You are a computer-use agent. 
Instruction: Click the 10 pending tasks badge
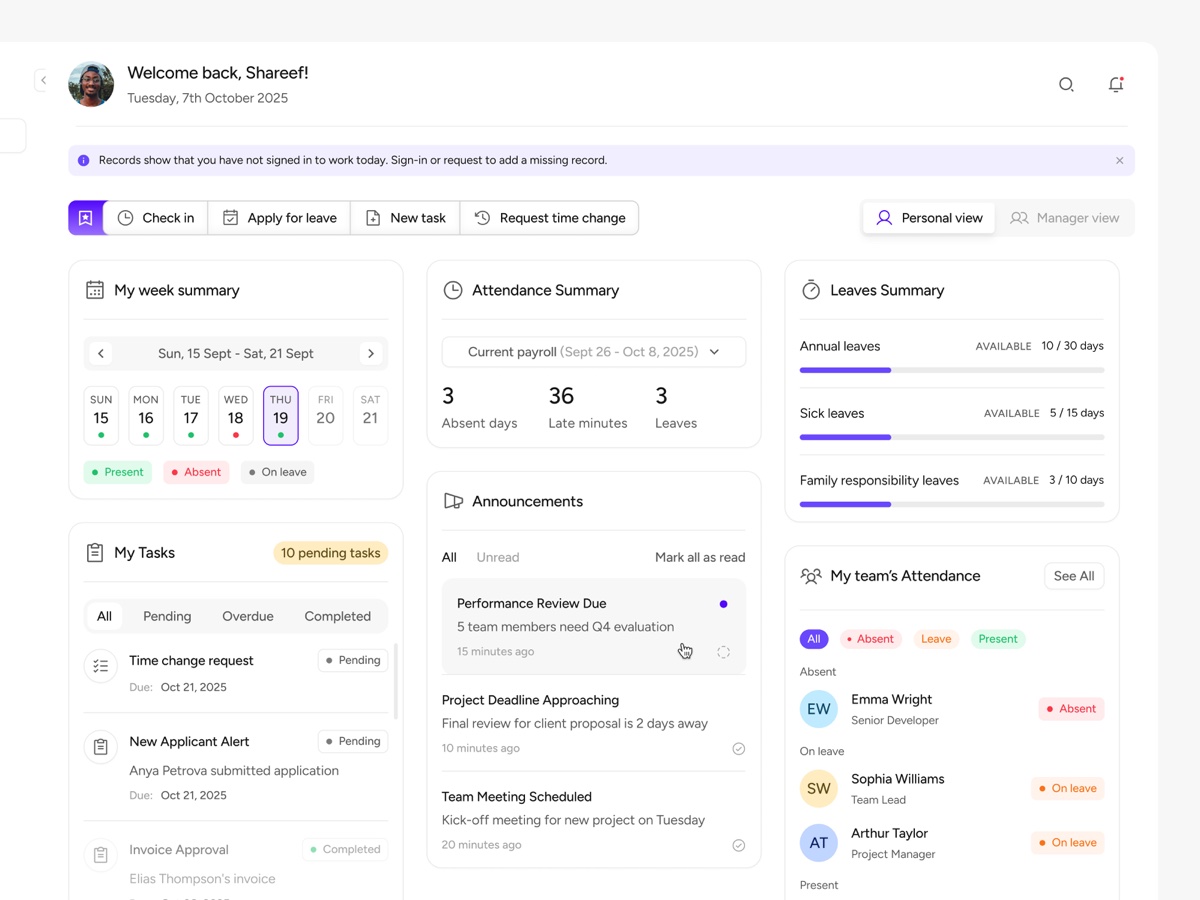click(x=330, y=553)
